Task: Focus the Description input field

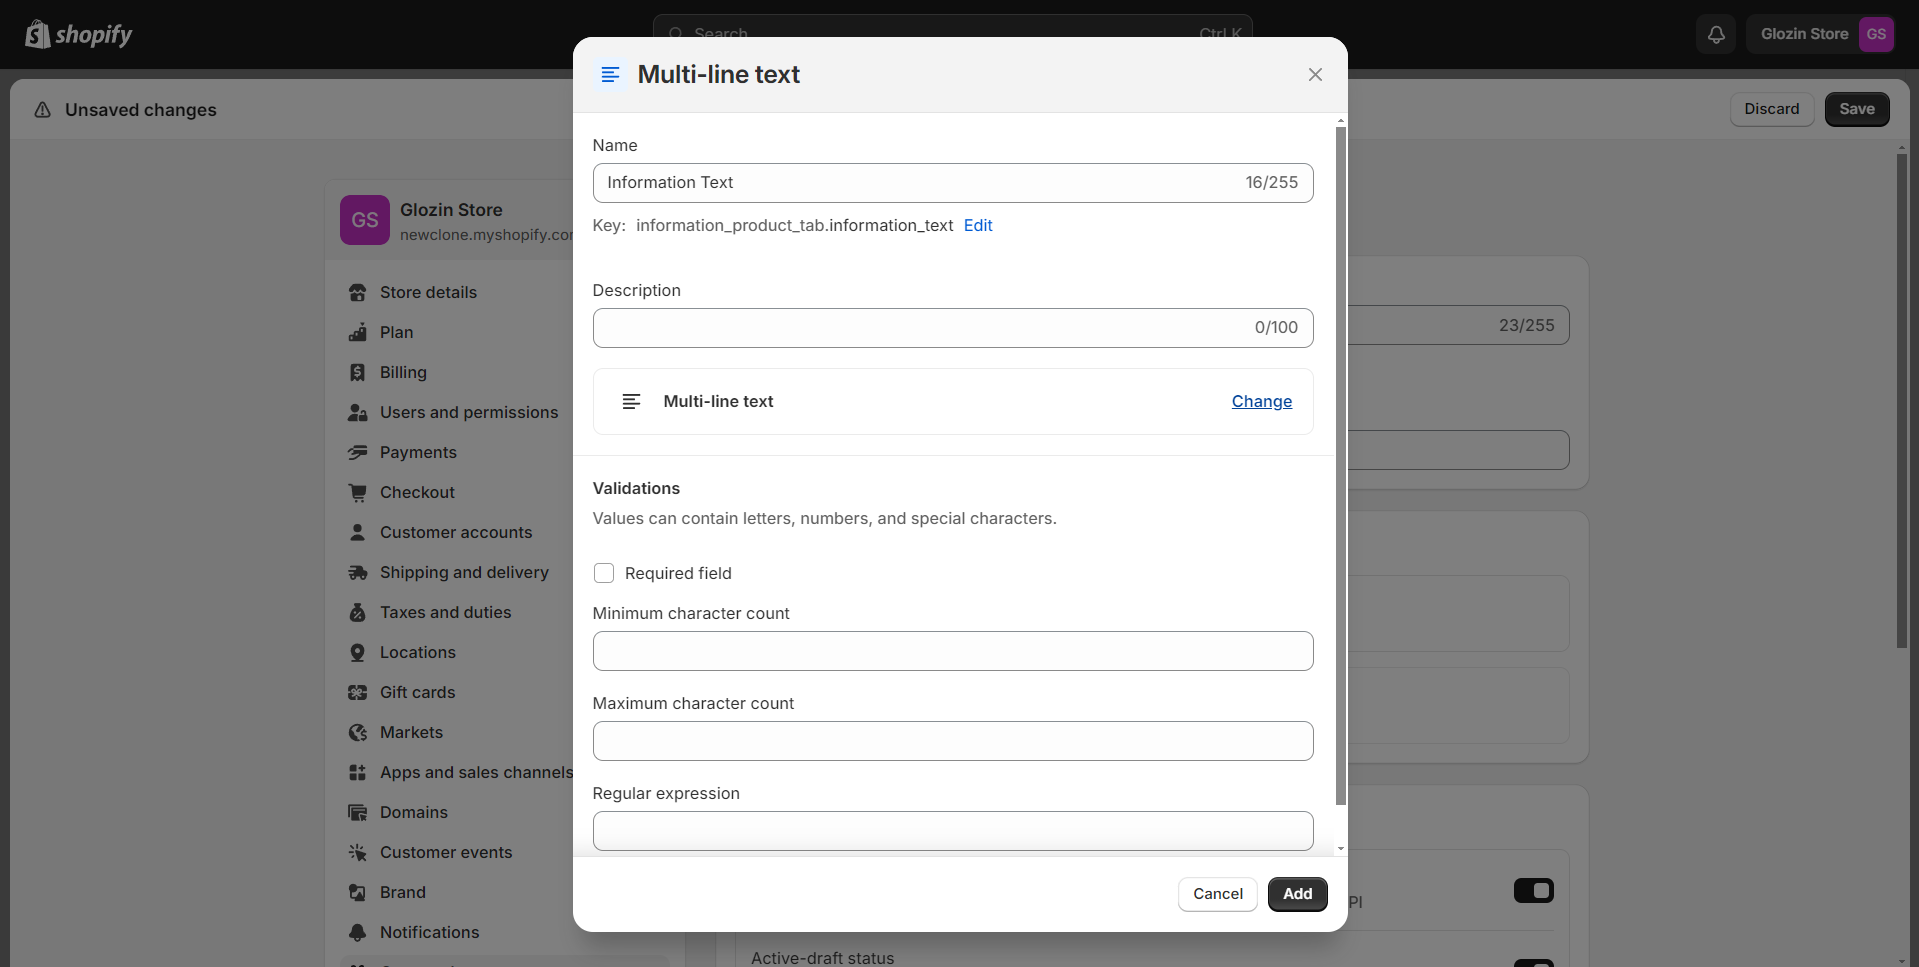Action: click(x=920, y=328)
